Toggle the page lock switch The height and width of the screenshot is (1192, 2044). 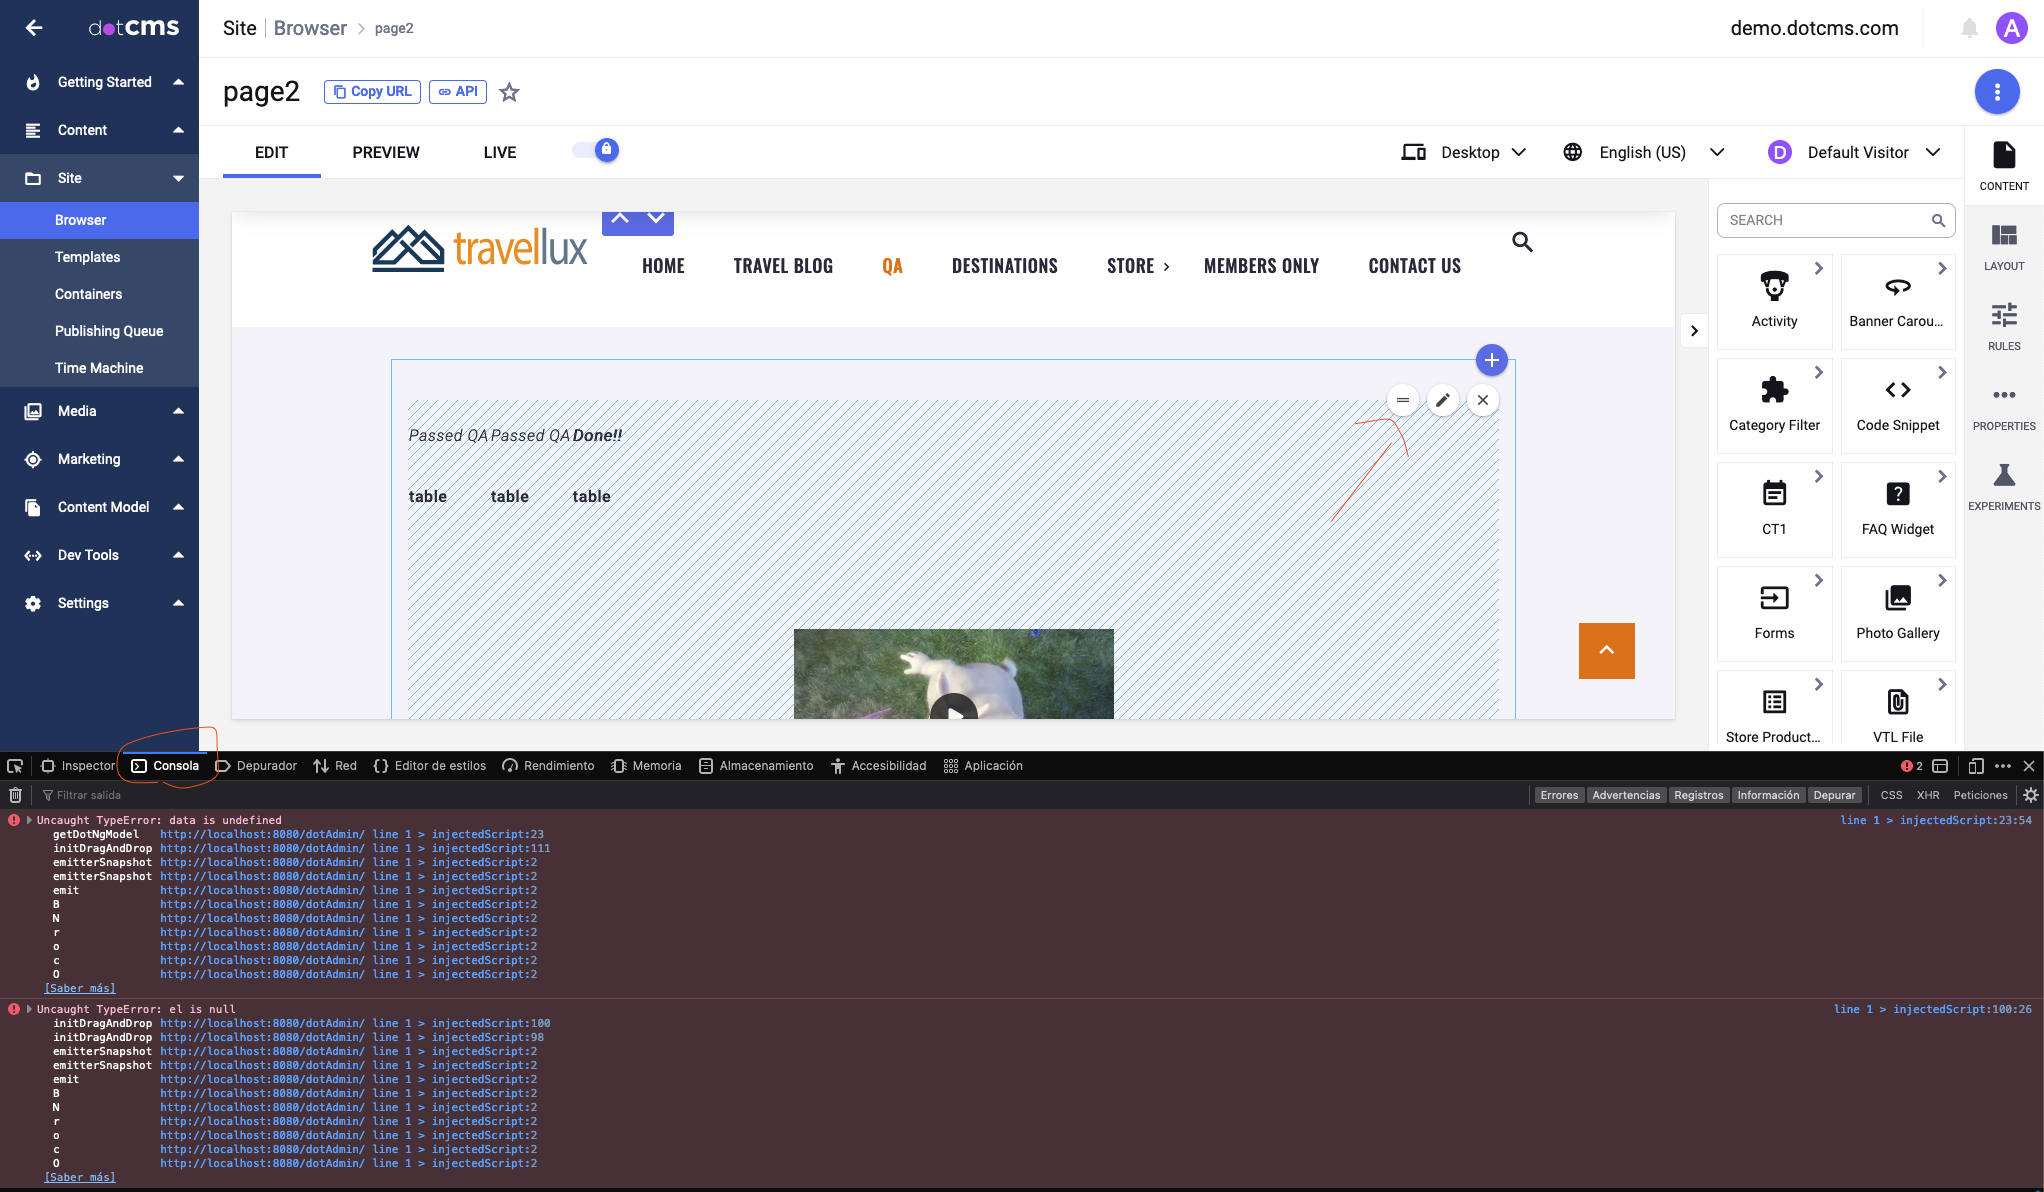point(596,150)
